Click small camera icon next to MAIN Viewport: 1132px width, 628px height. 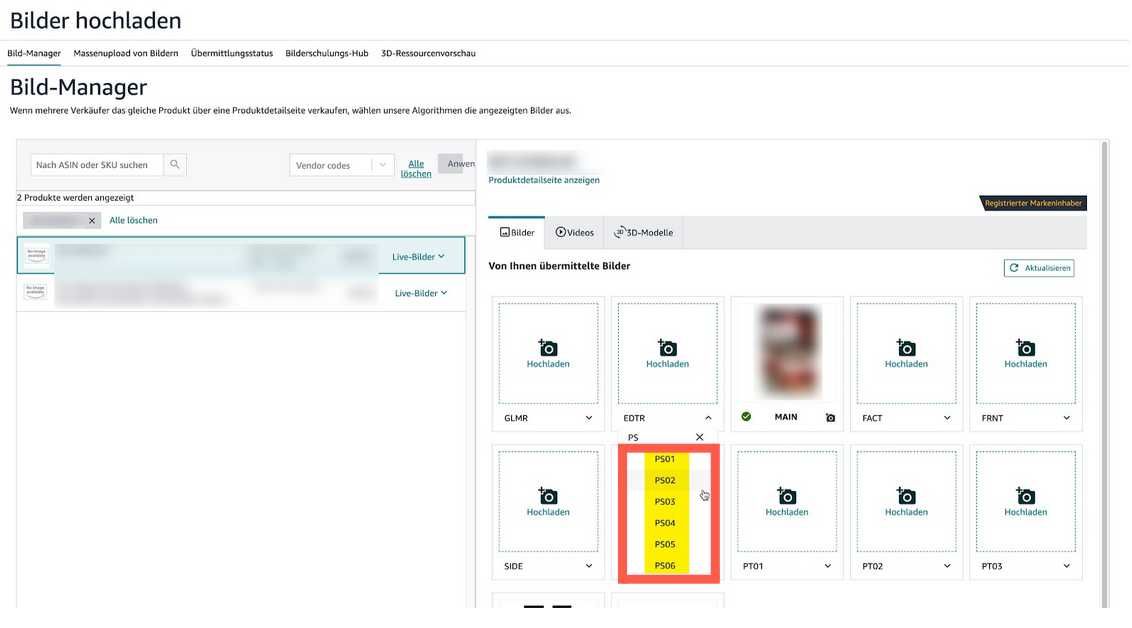click(x=830, y=418)
